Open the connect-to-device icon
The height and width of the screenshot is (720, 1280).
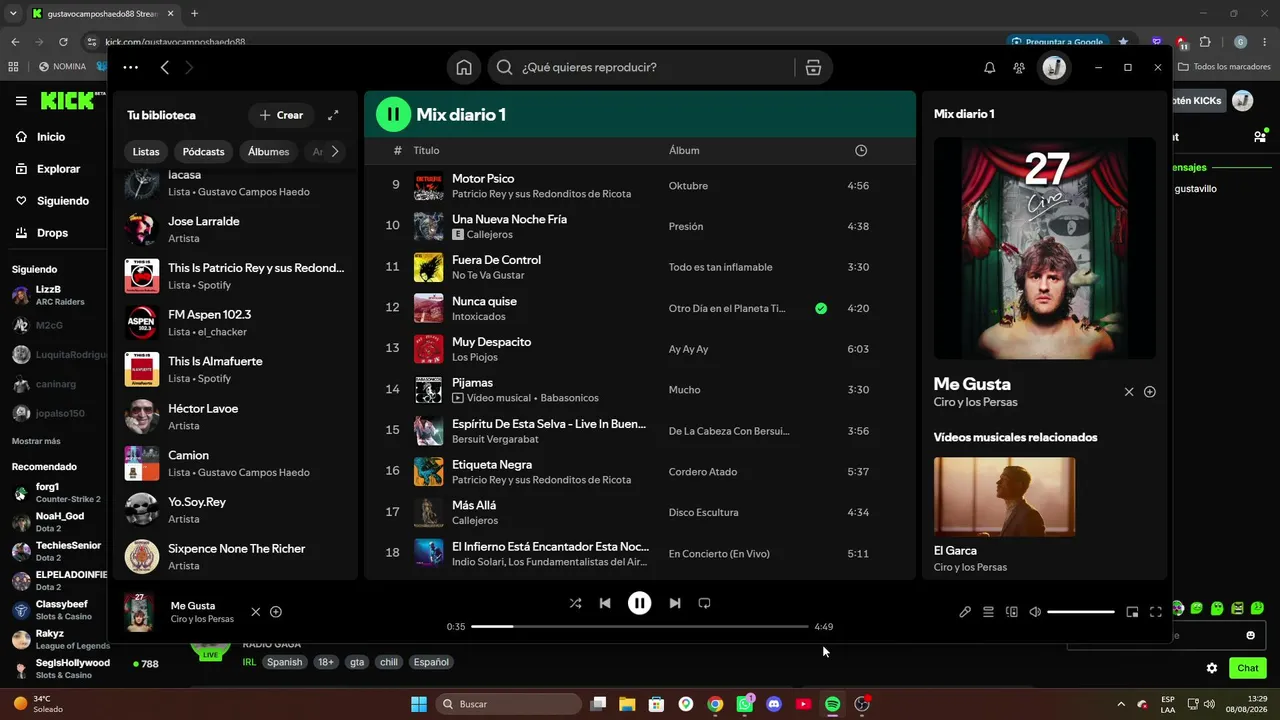pyautogui.click(x=1011, y=612)
